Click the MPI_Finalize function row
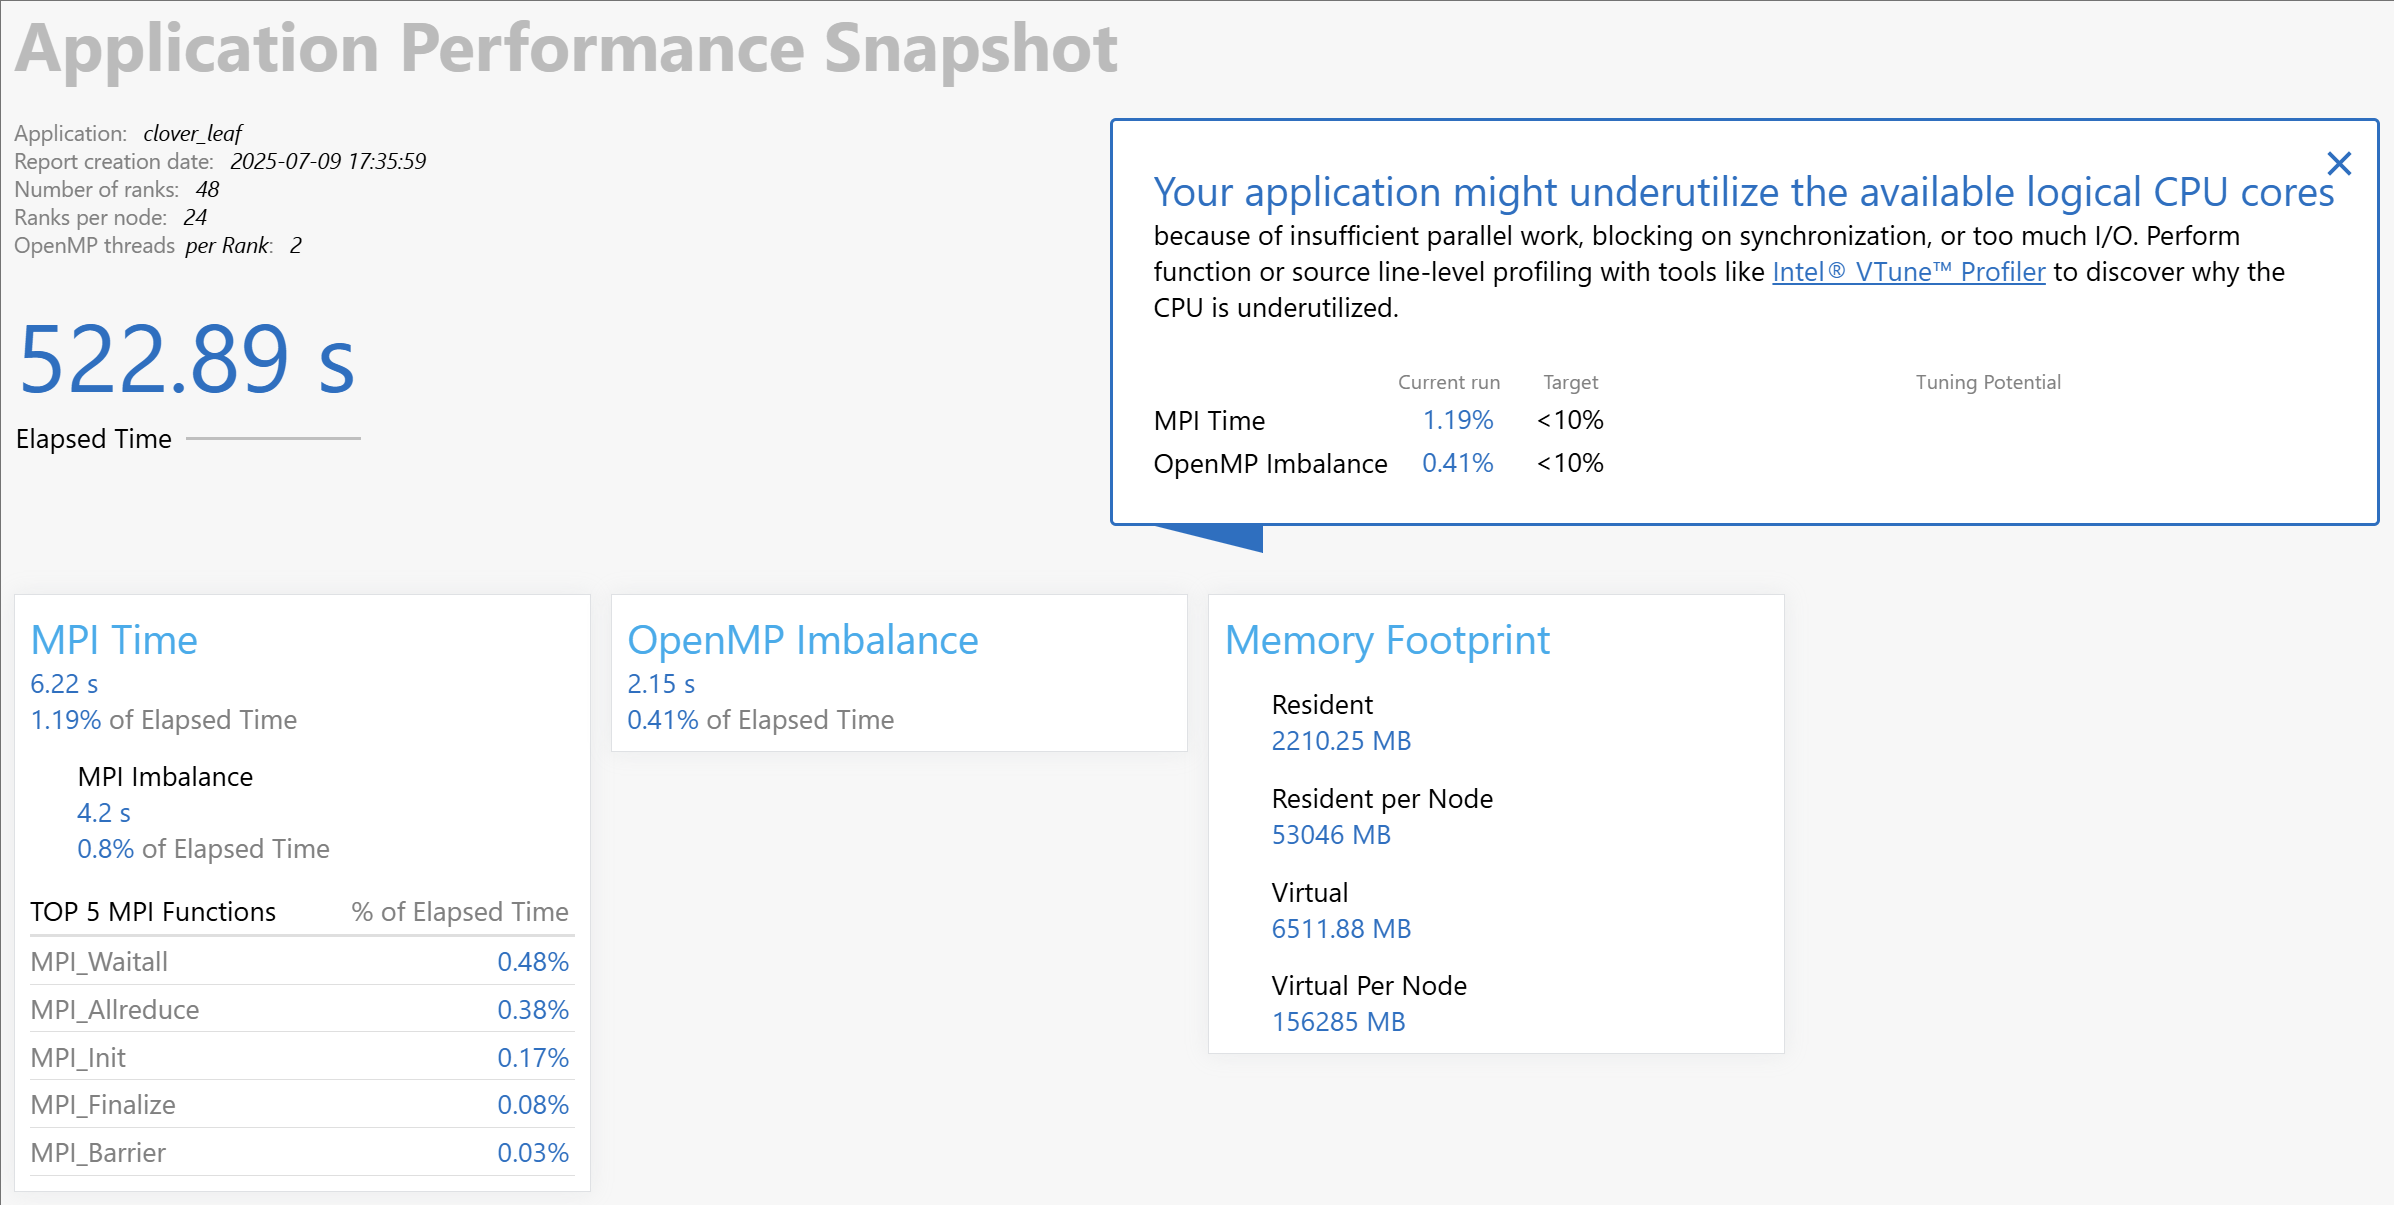Image resolution: width=2394 pixels, height=1205 pixels. [301, 1105]
